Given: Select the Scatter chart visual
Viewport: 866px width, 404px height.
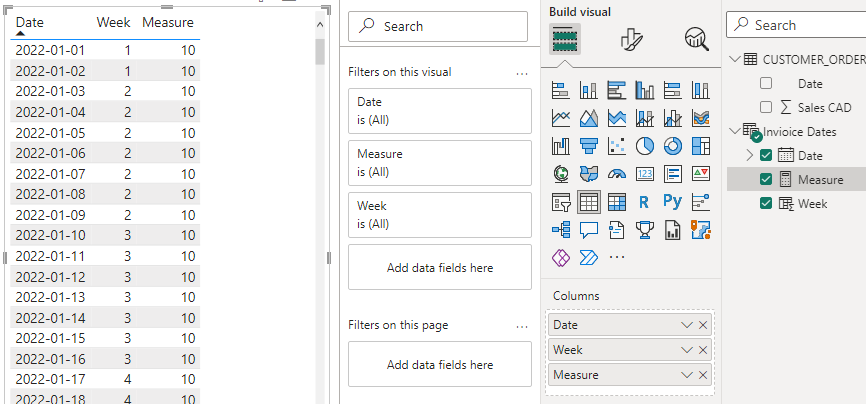Looking at the screenshot, I should [616, 146].
